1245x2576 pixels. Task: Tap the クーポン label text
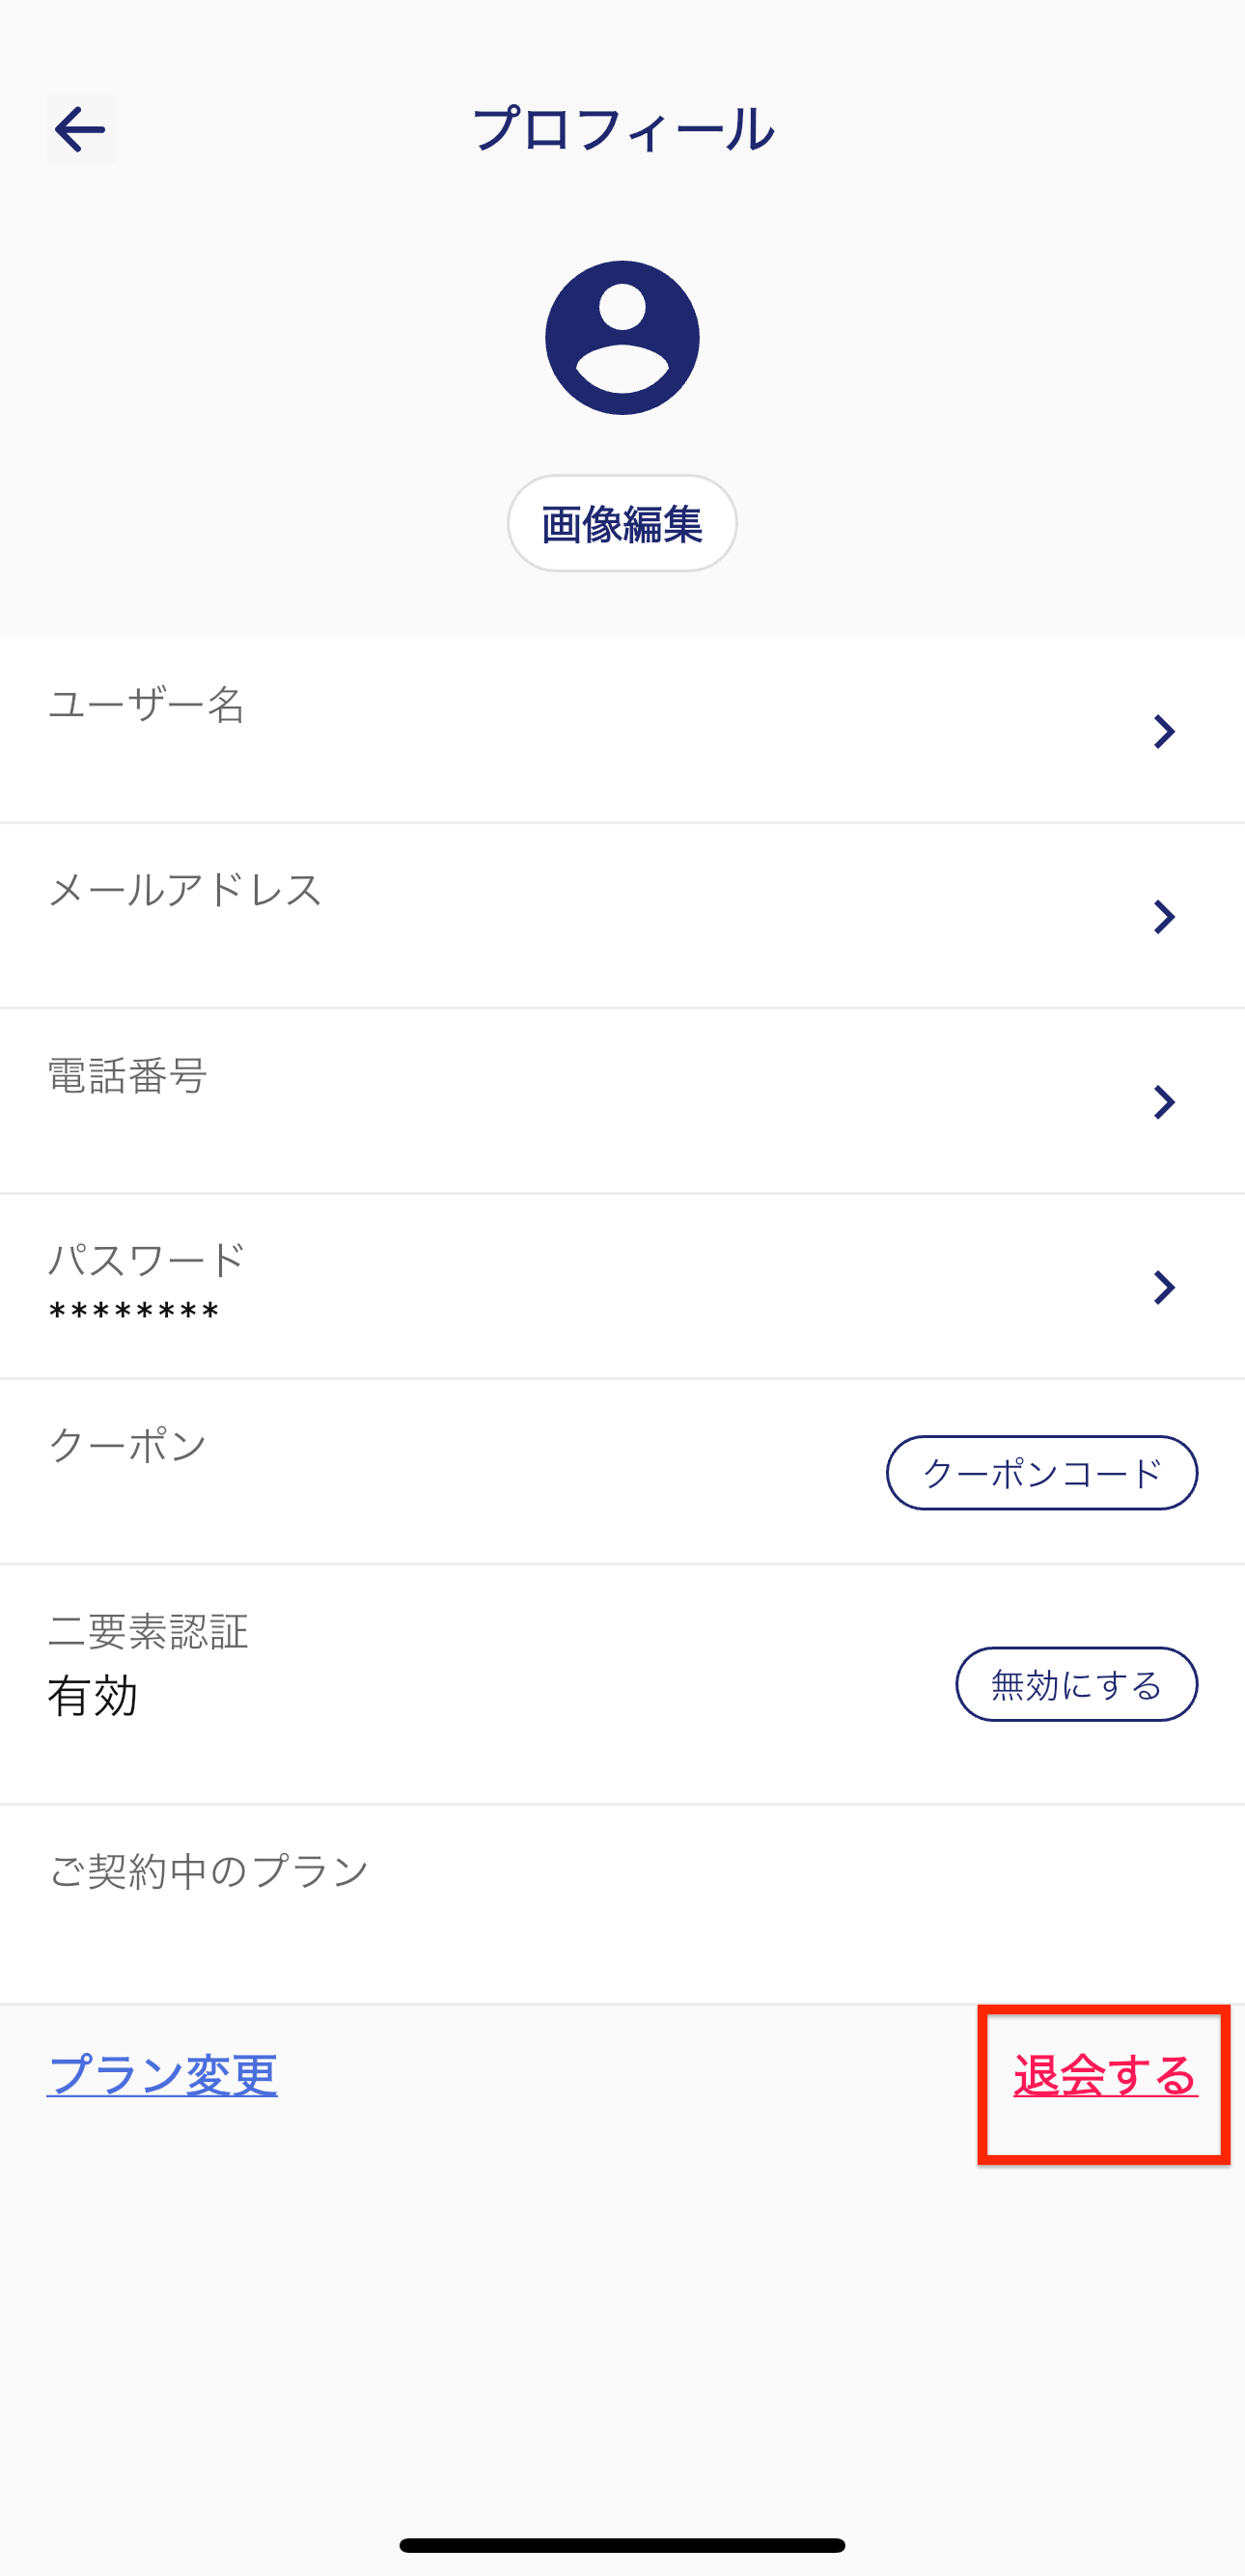[128, 1446]
